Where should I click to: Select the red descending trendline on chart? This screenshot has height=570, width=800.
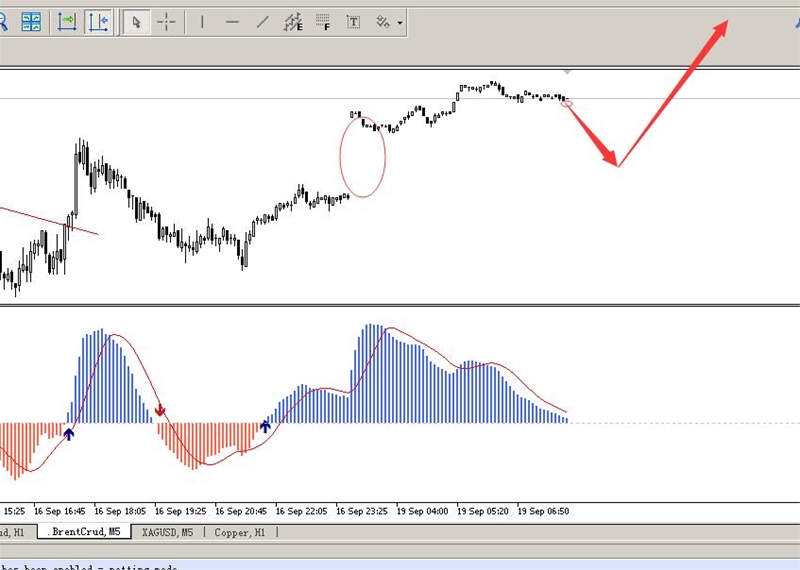coord(49,221)
